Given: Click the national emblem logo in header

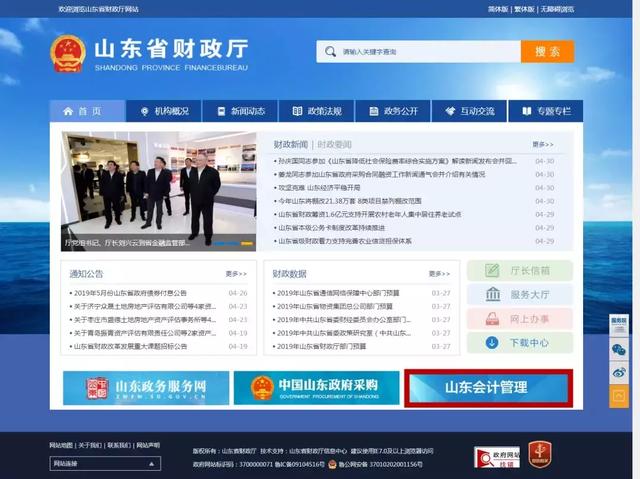Looking at the screenshot, I should pyautogui.click(x=68, y=53).
